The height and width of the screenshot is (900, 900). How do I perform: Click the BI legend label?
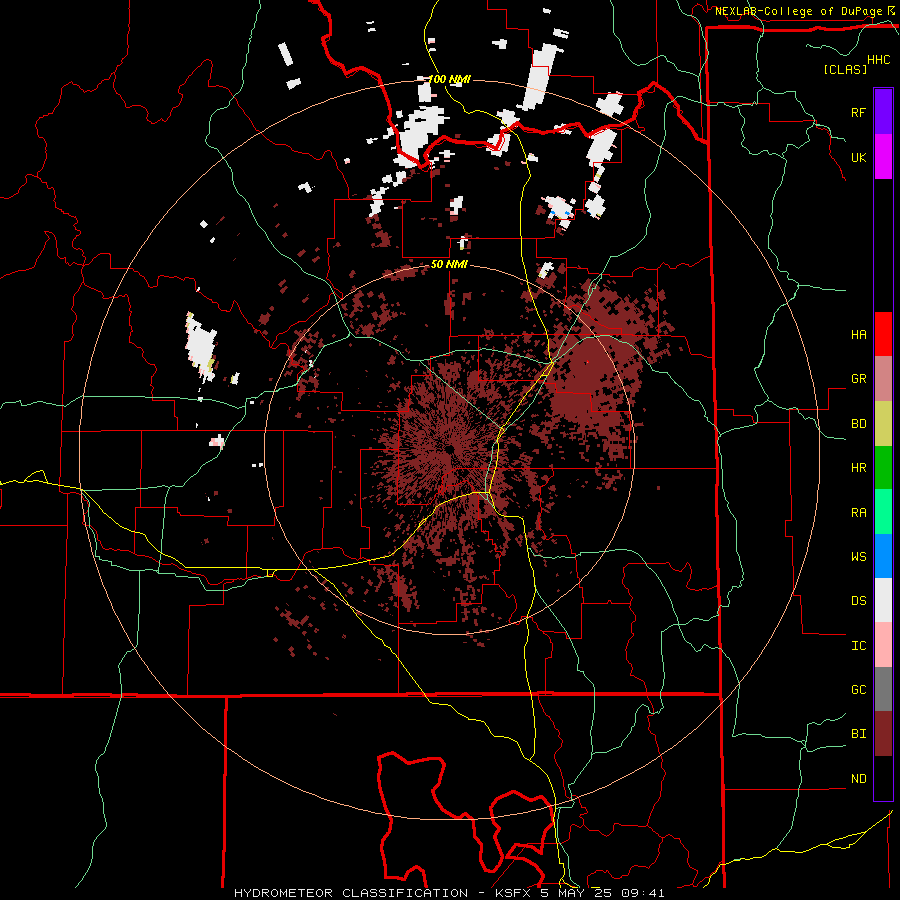pyautogui.click(x=858, y=734)
